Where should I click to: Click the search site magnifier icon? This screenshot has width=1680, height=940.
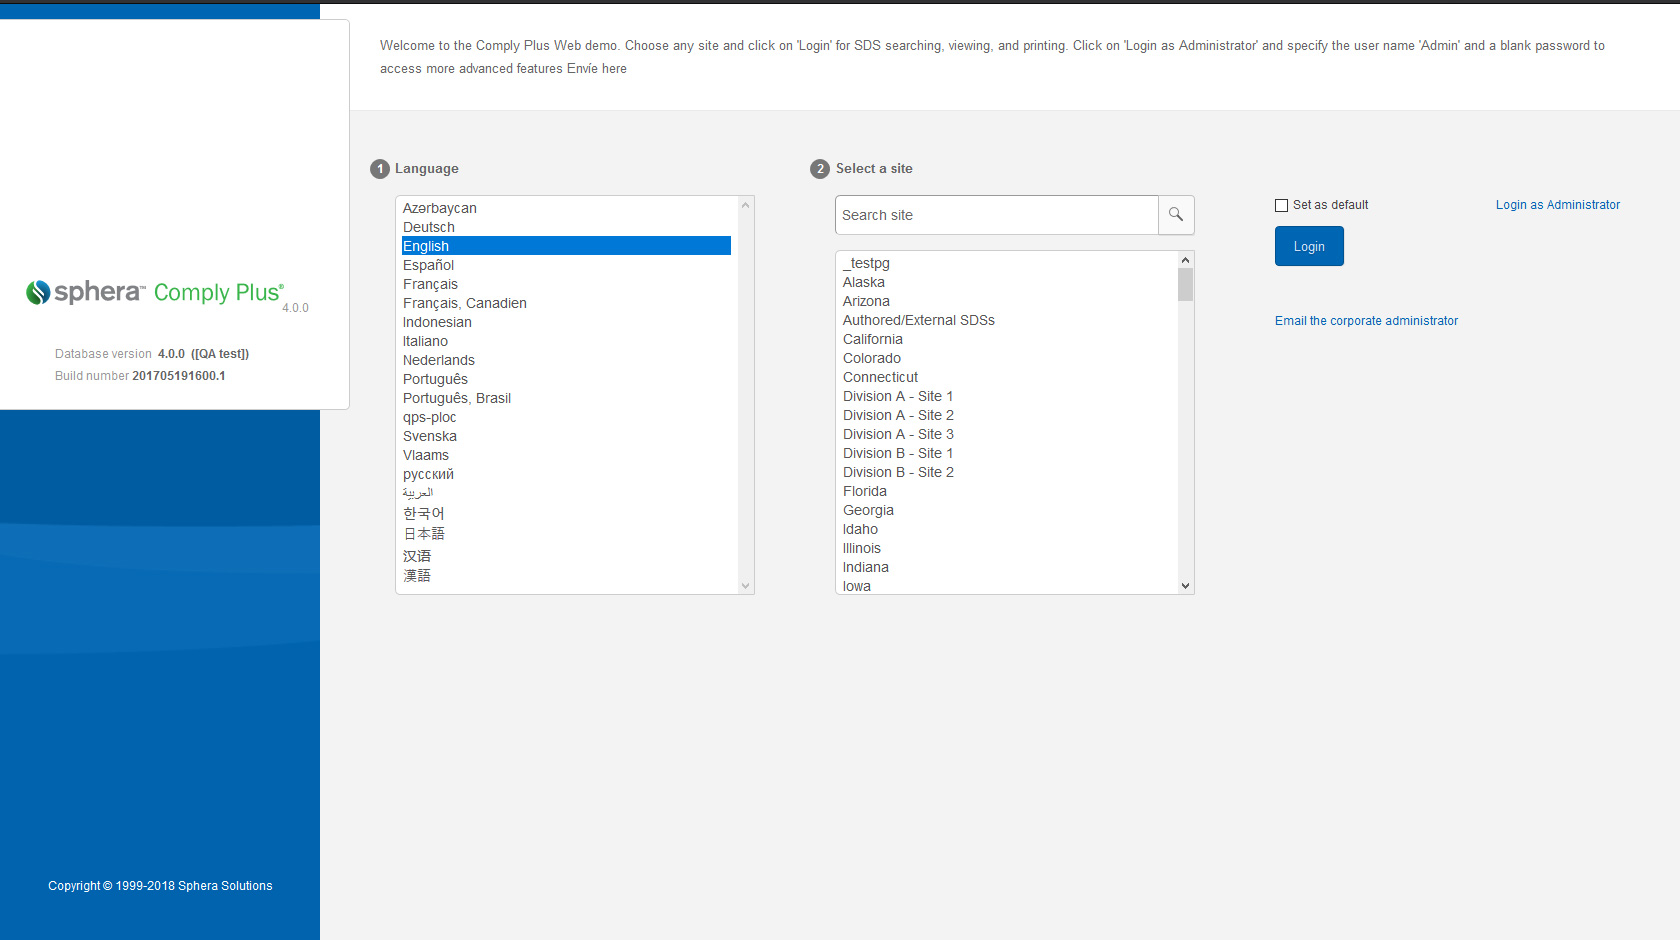[1176, 215]
